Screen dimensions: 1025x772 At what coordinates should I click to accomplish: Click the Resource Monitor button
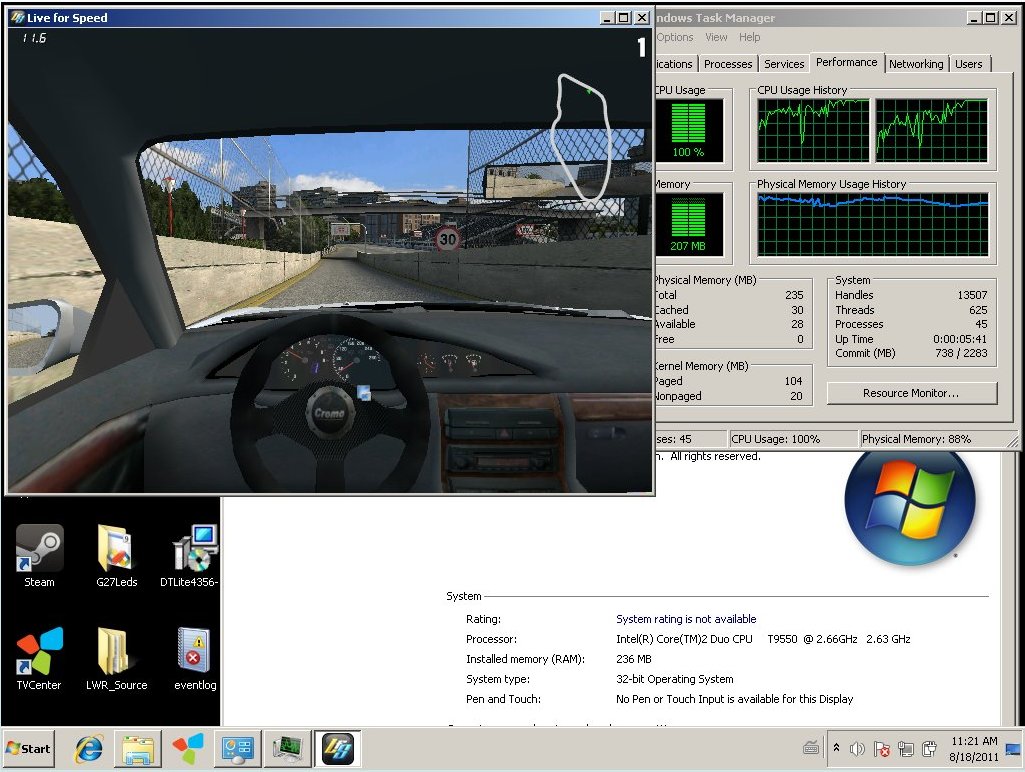911,393
